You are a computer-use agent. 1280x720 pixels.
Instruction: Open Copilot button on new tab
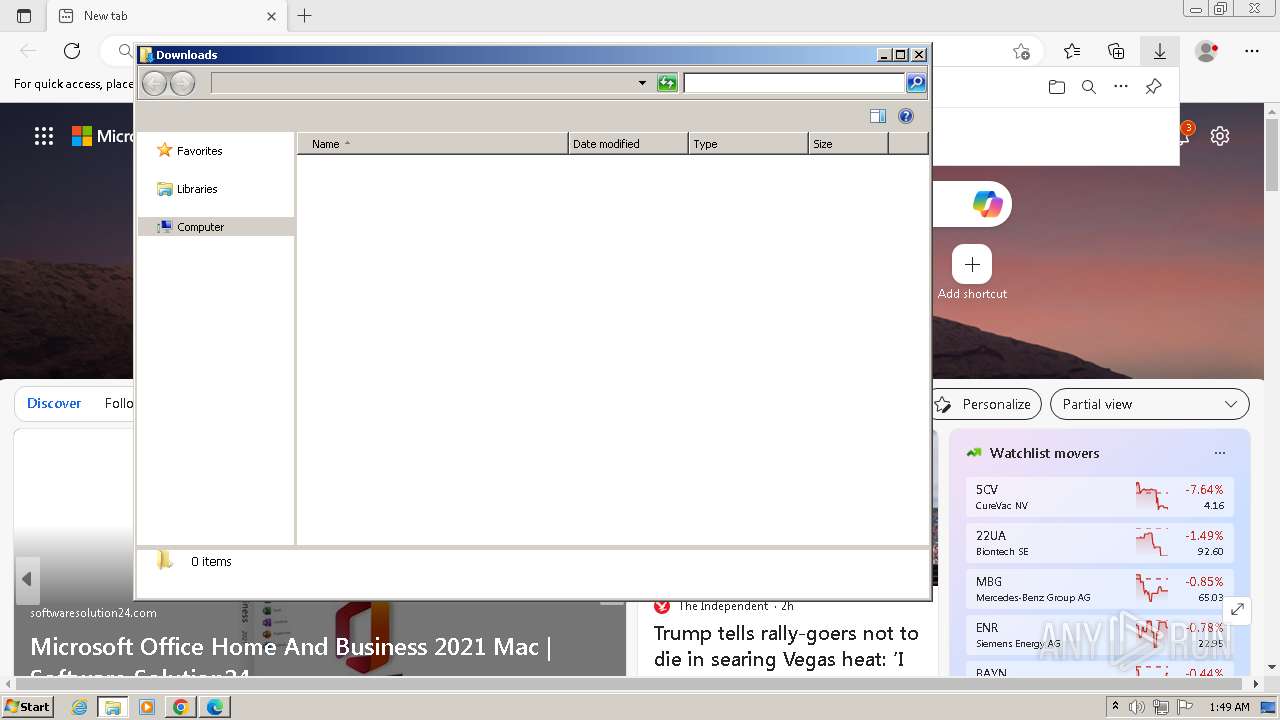tap(988, 204)
